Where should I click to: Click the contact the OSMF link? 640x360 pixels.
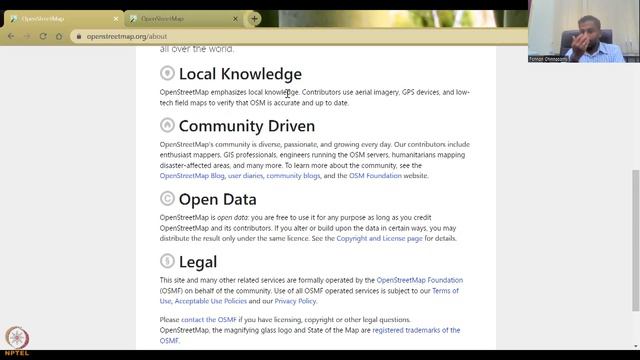click(x=209, y=320)
